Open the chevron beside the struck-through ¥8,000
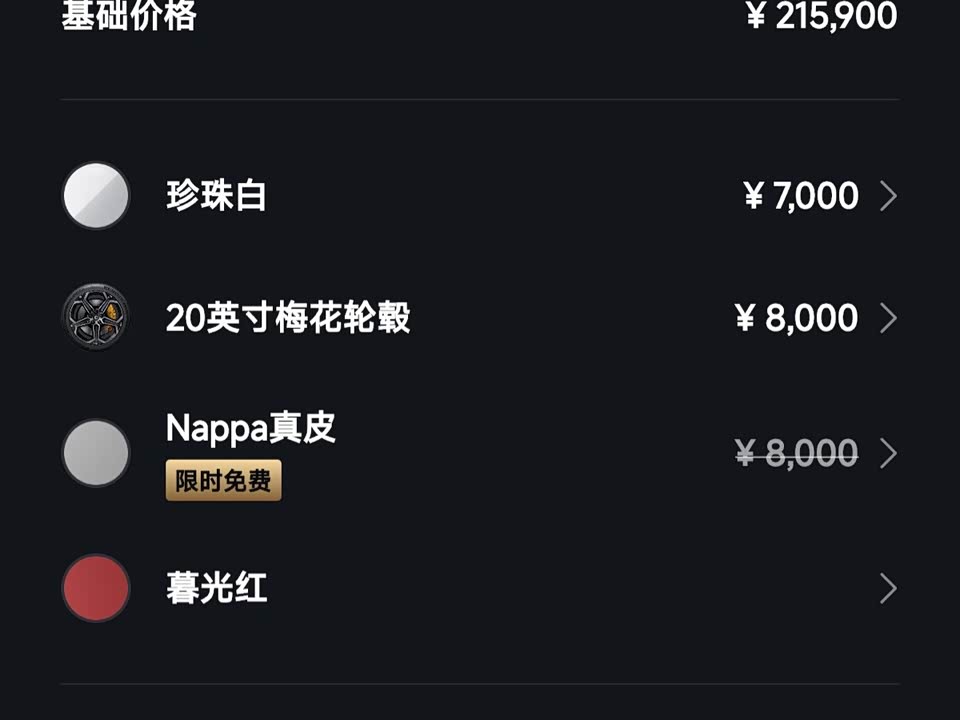Image resolution: width=960 pixels, height=720 pixels. 888,453
